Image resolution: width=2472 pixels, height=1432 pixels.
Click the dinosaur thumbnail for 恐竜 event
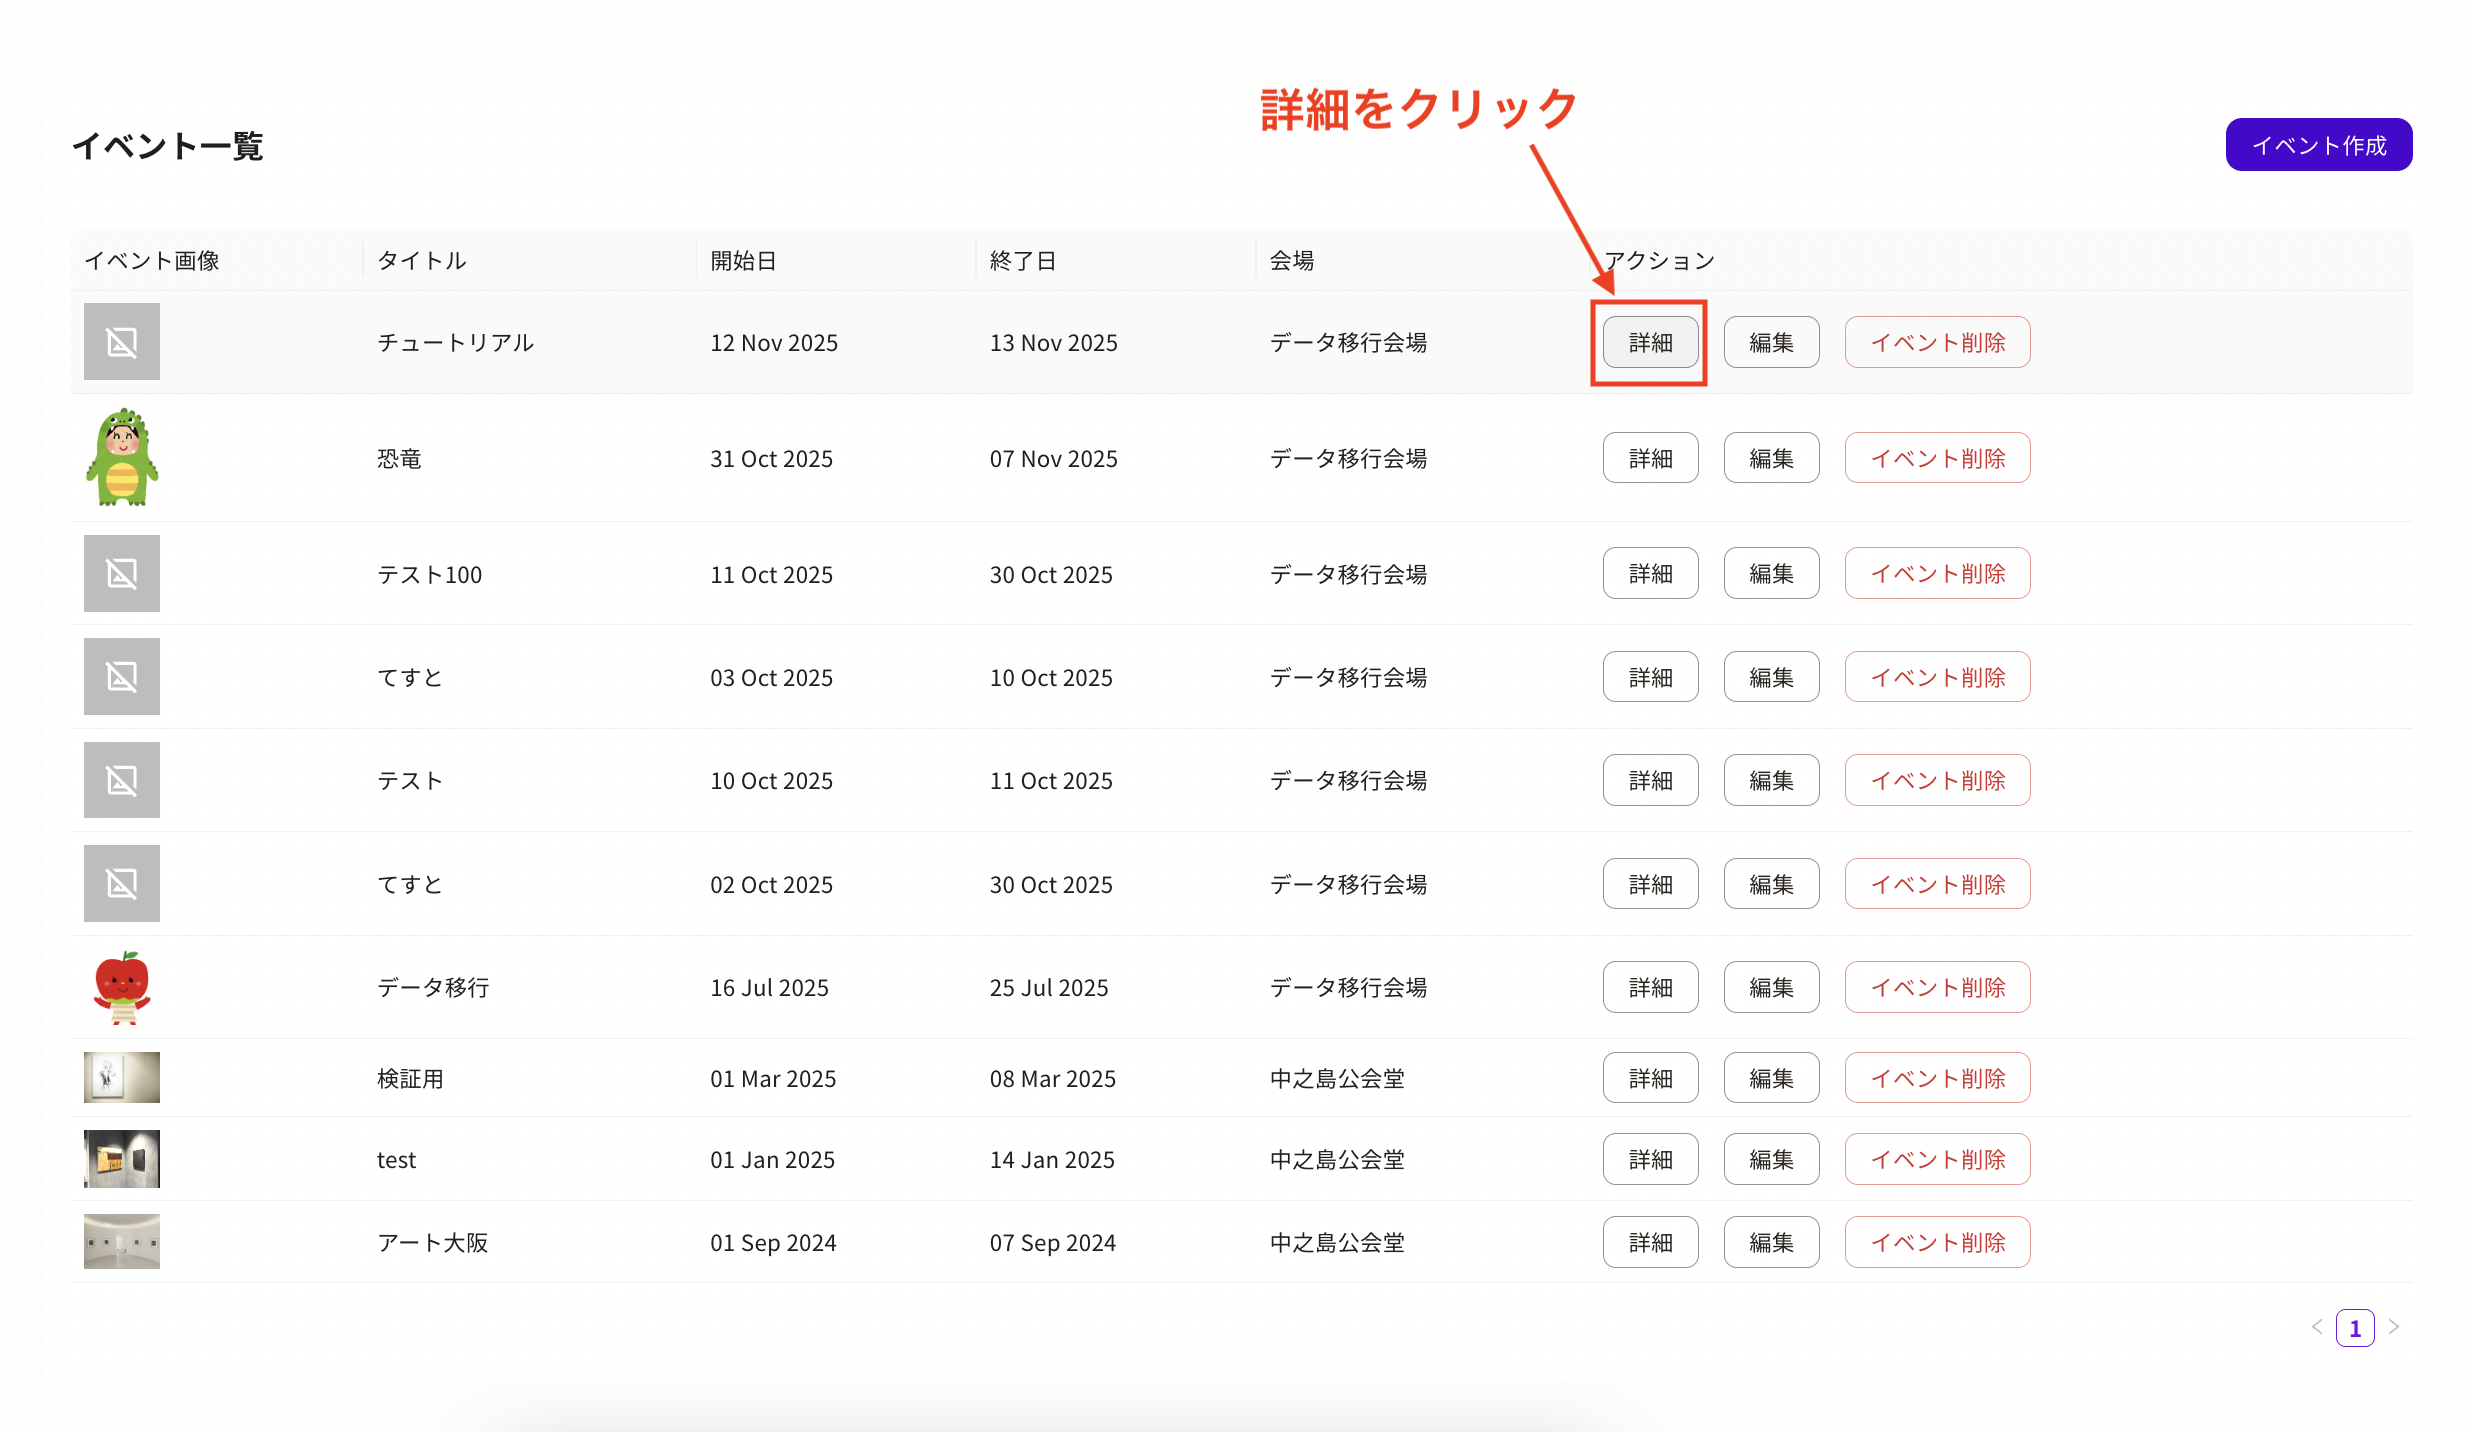click(x=121, y=457)
